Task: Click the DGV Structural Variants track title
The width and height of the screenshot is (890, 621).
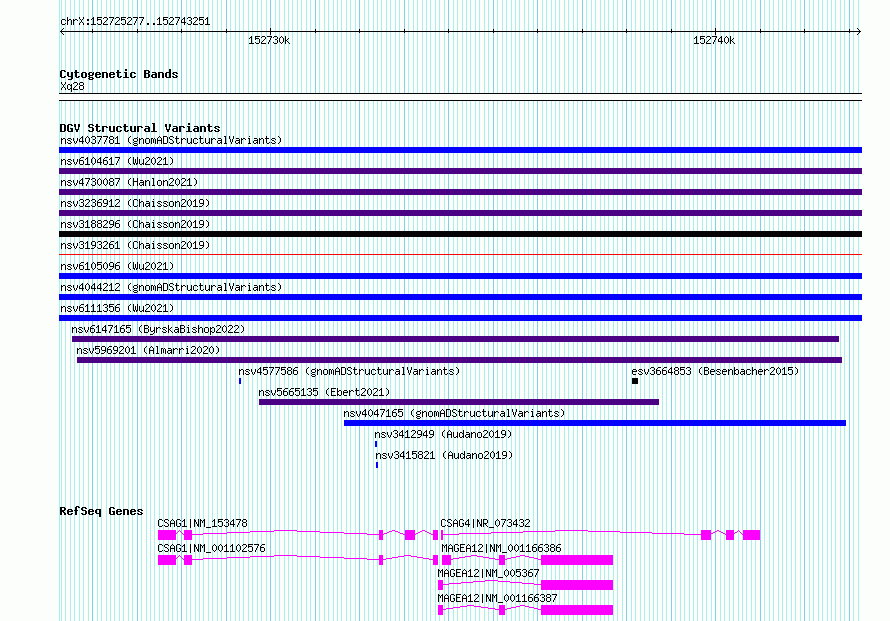Action: [x=140, y=128]
